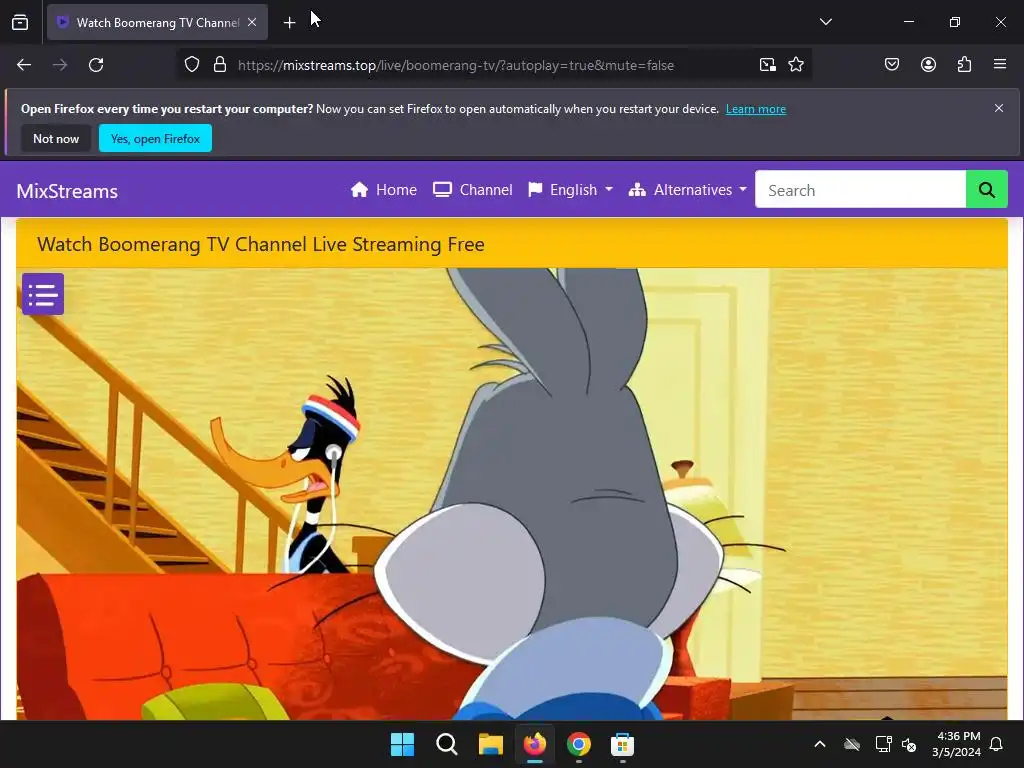
Task: Open the Windows Start menu
Action: pos(402,744)
